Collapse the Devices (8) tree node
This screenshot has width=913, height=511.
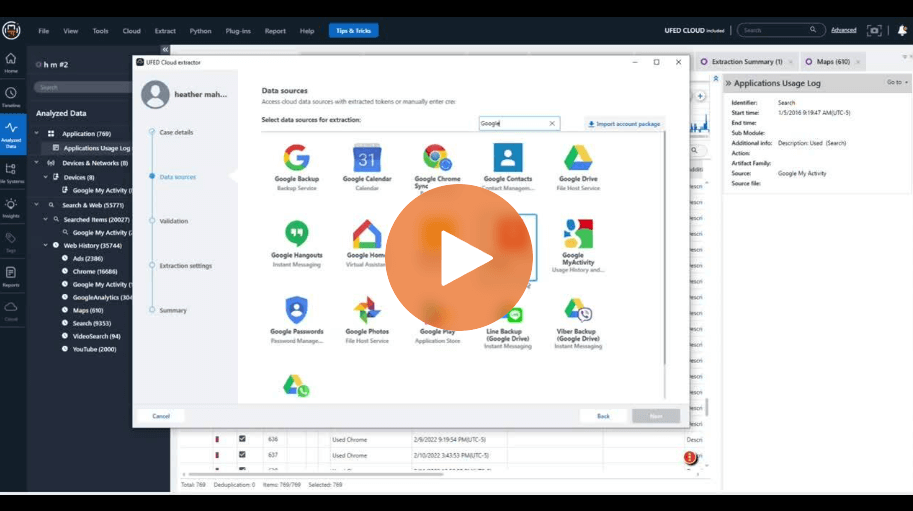click(x=45, y=177)
